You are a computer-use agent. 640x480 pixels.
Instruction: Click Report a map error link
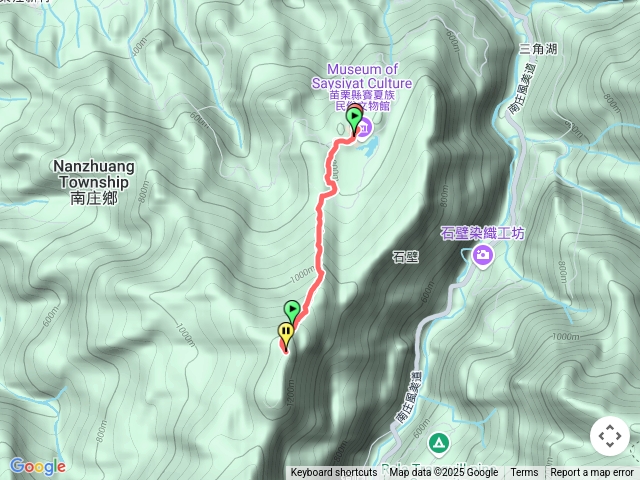click(x=592, y=472)
